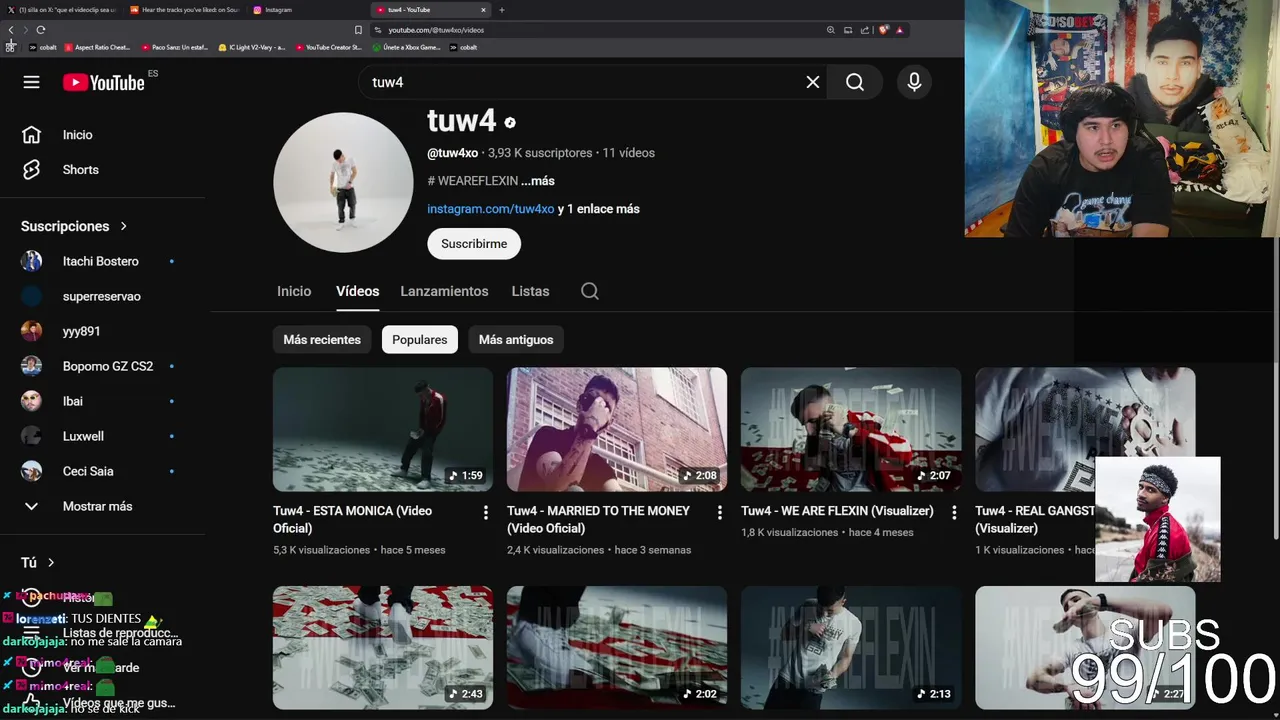Click the MARRIED TO THE MONEY thumbnail
The width and height of the screenshot is (1280, 720).
click(x=617, y=429)
